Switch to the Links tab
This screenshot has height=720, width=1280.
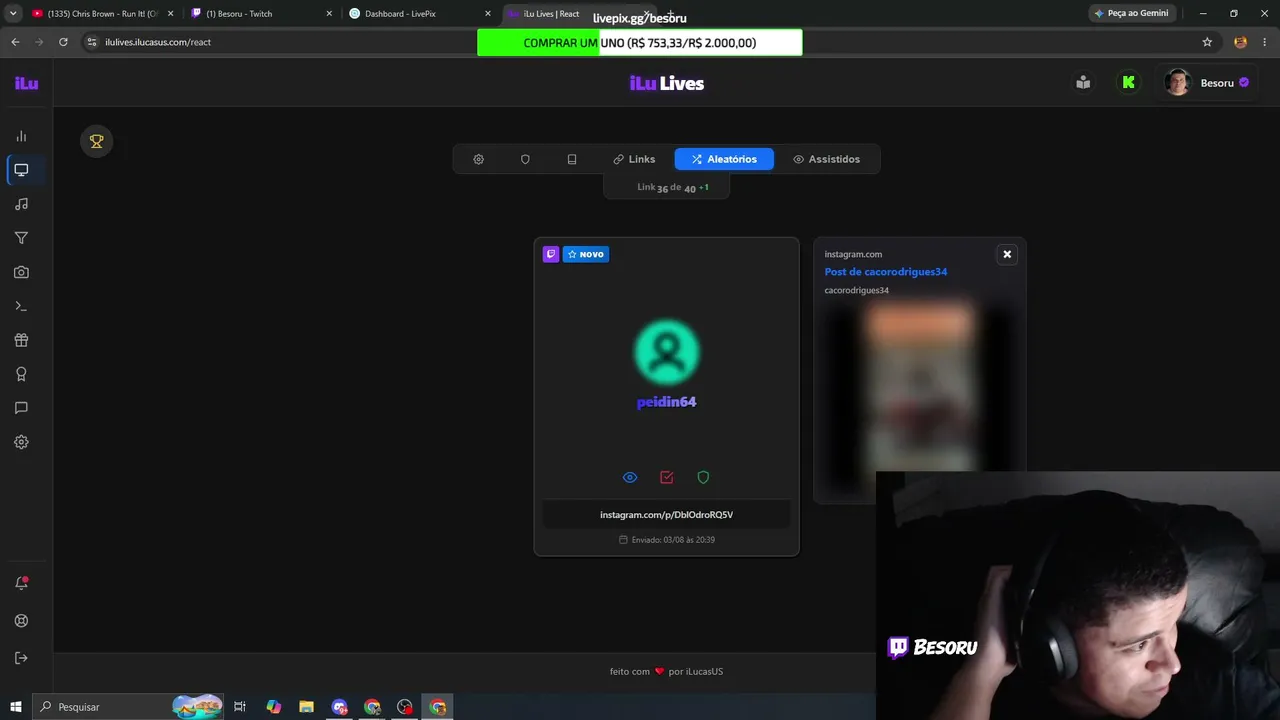(x=634, y=159)
